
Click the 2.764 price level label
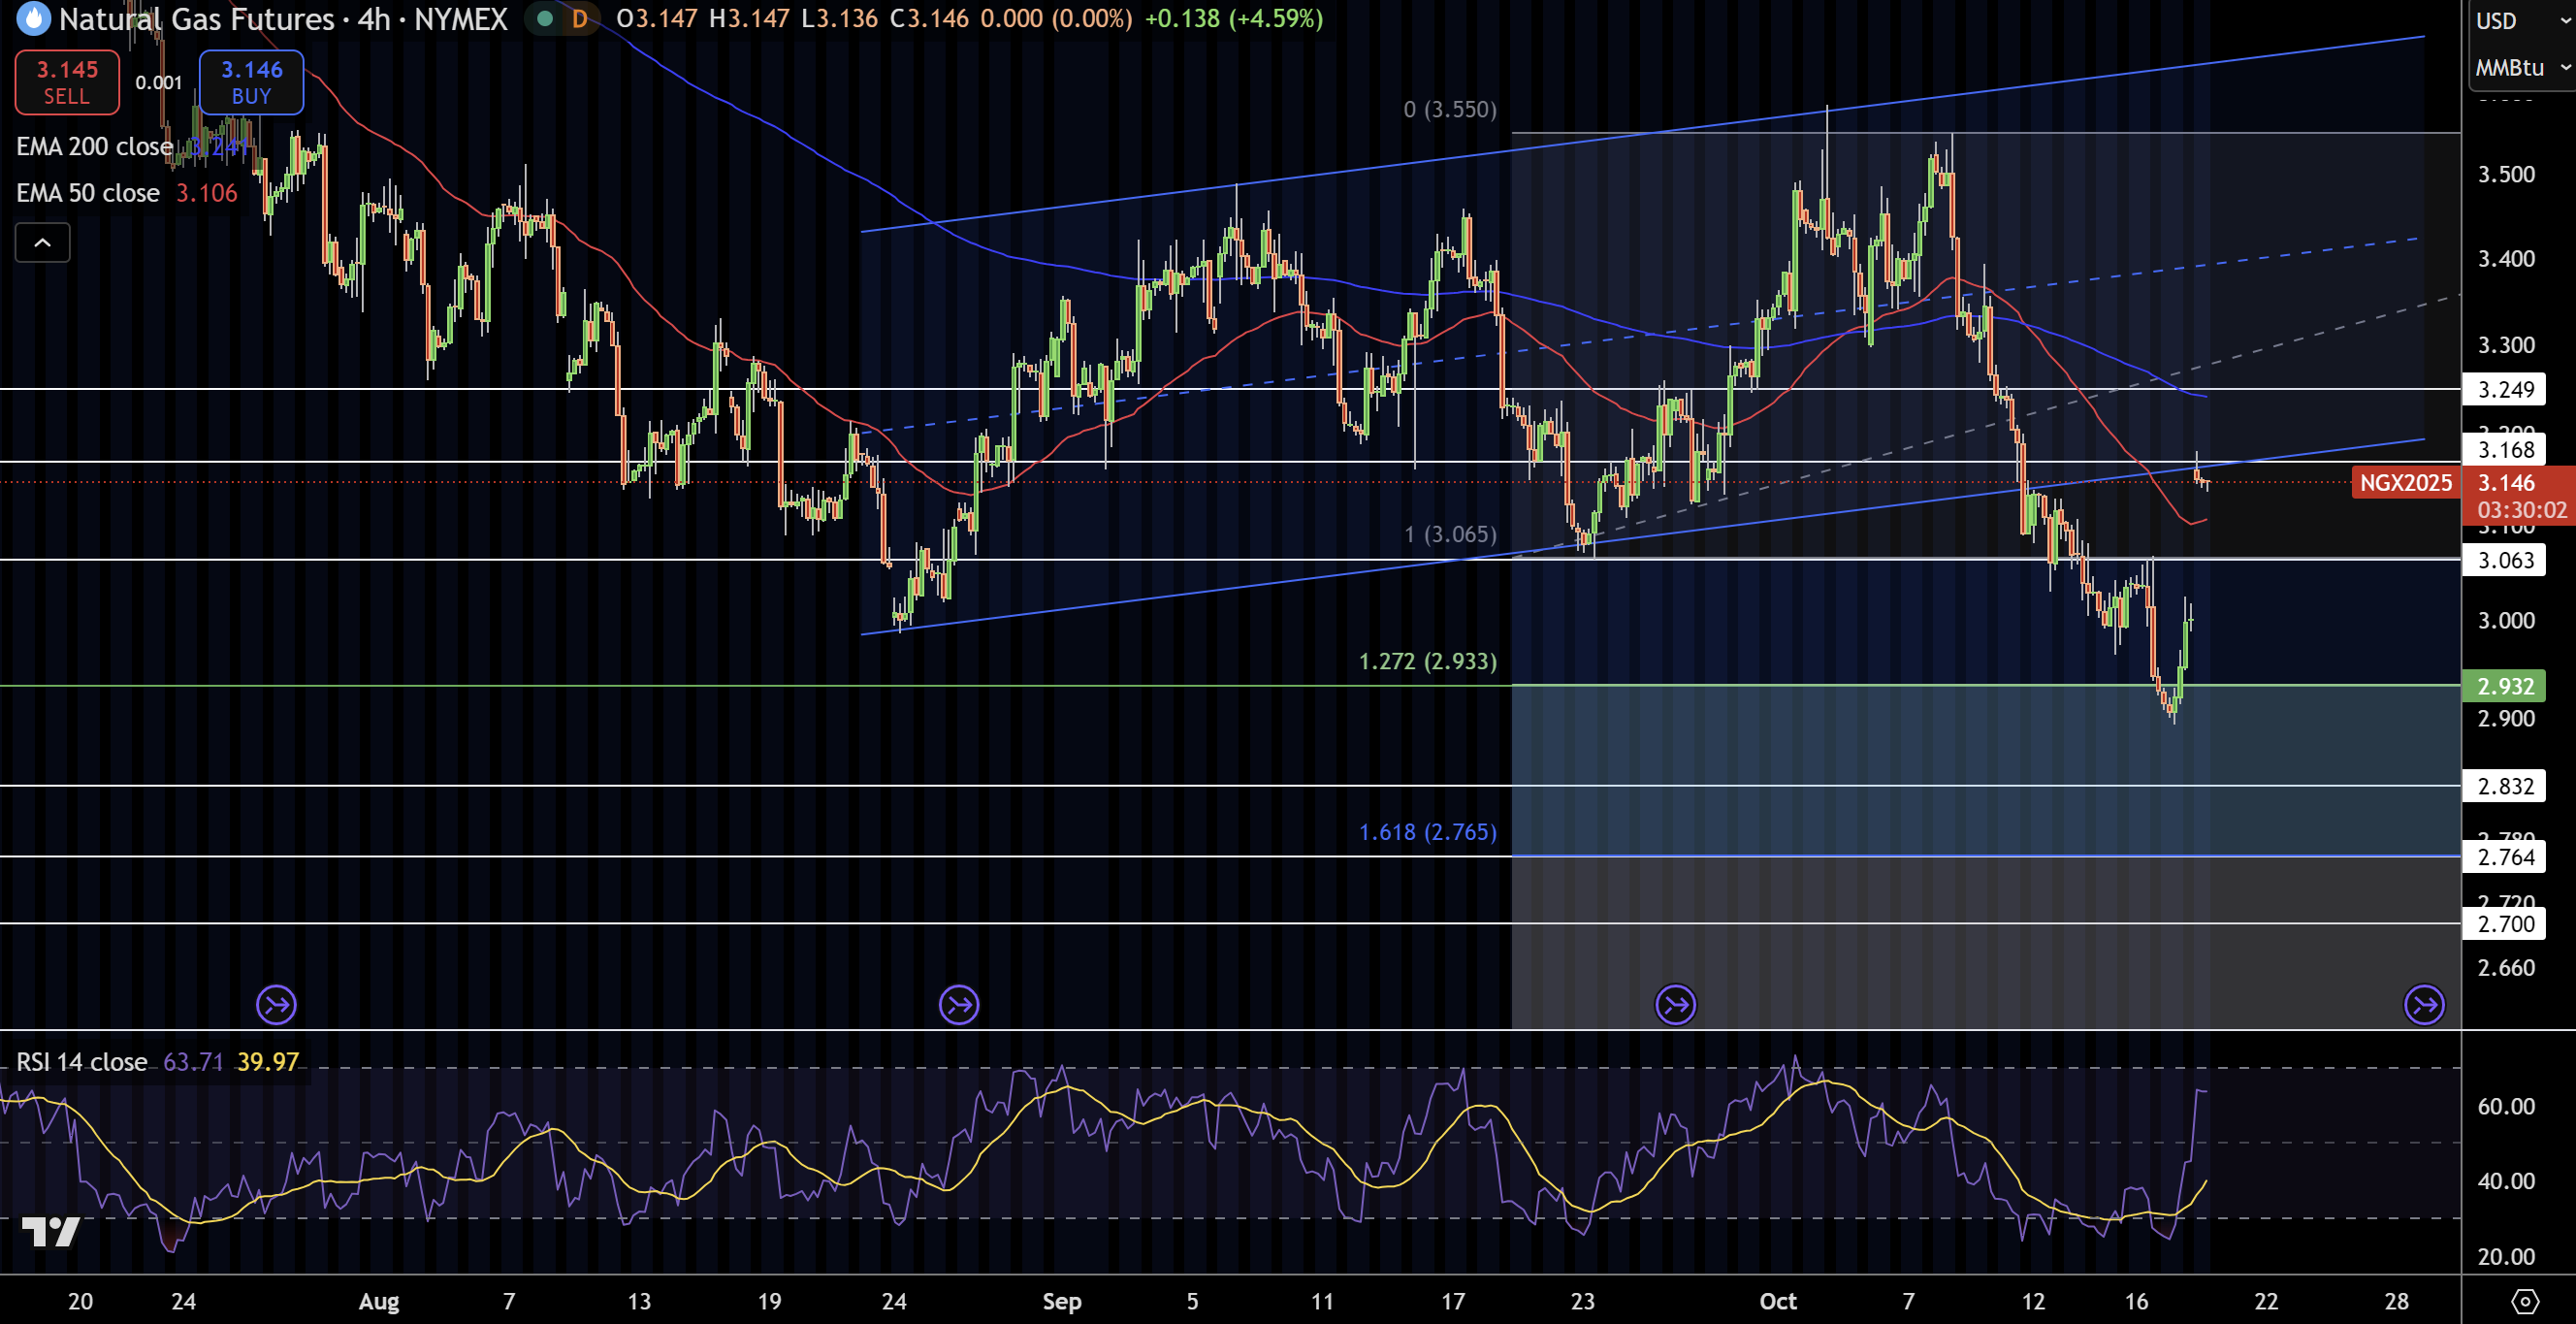[x=2505, y=857]
